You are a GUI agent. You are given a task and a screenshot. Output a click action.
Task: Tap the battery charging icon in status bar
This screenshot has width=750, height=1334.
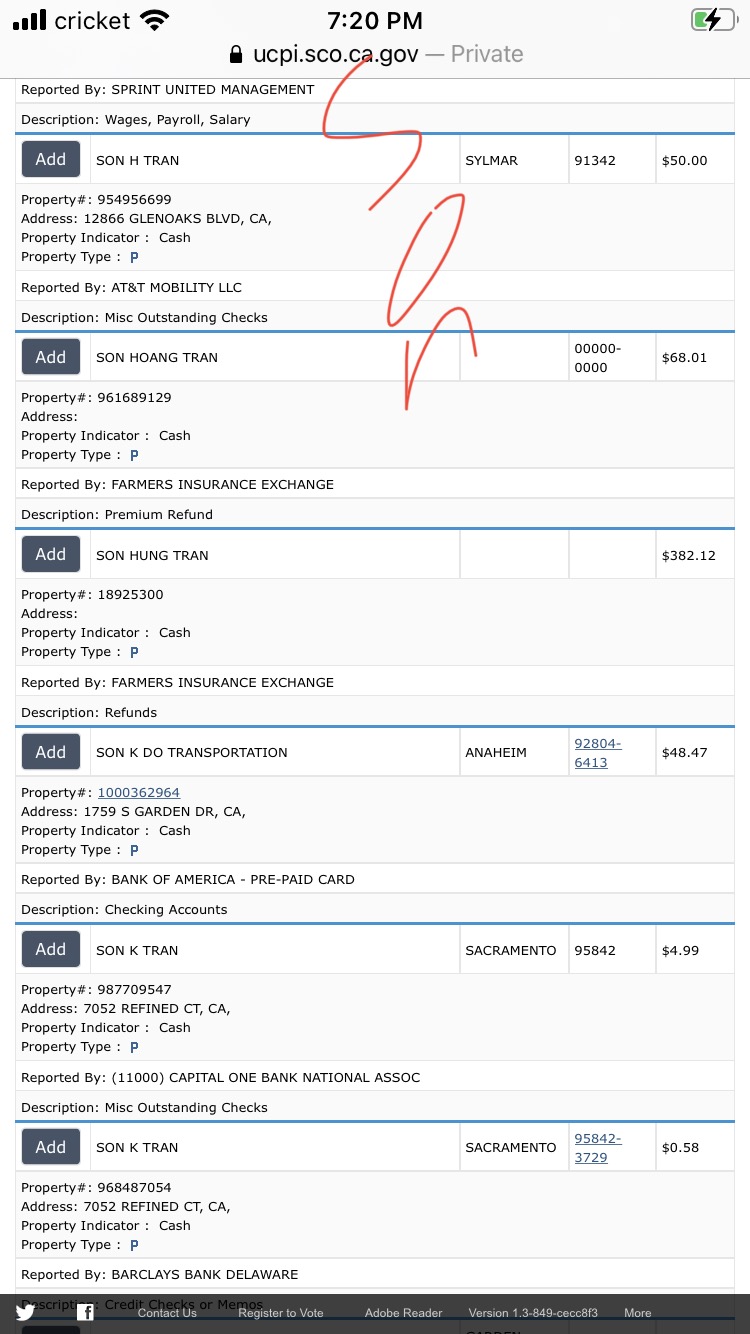pyautogui.click(x=713, y=20)
